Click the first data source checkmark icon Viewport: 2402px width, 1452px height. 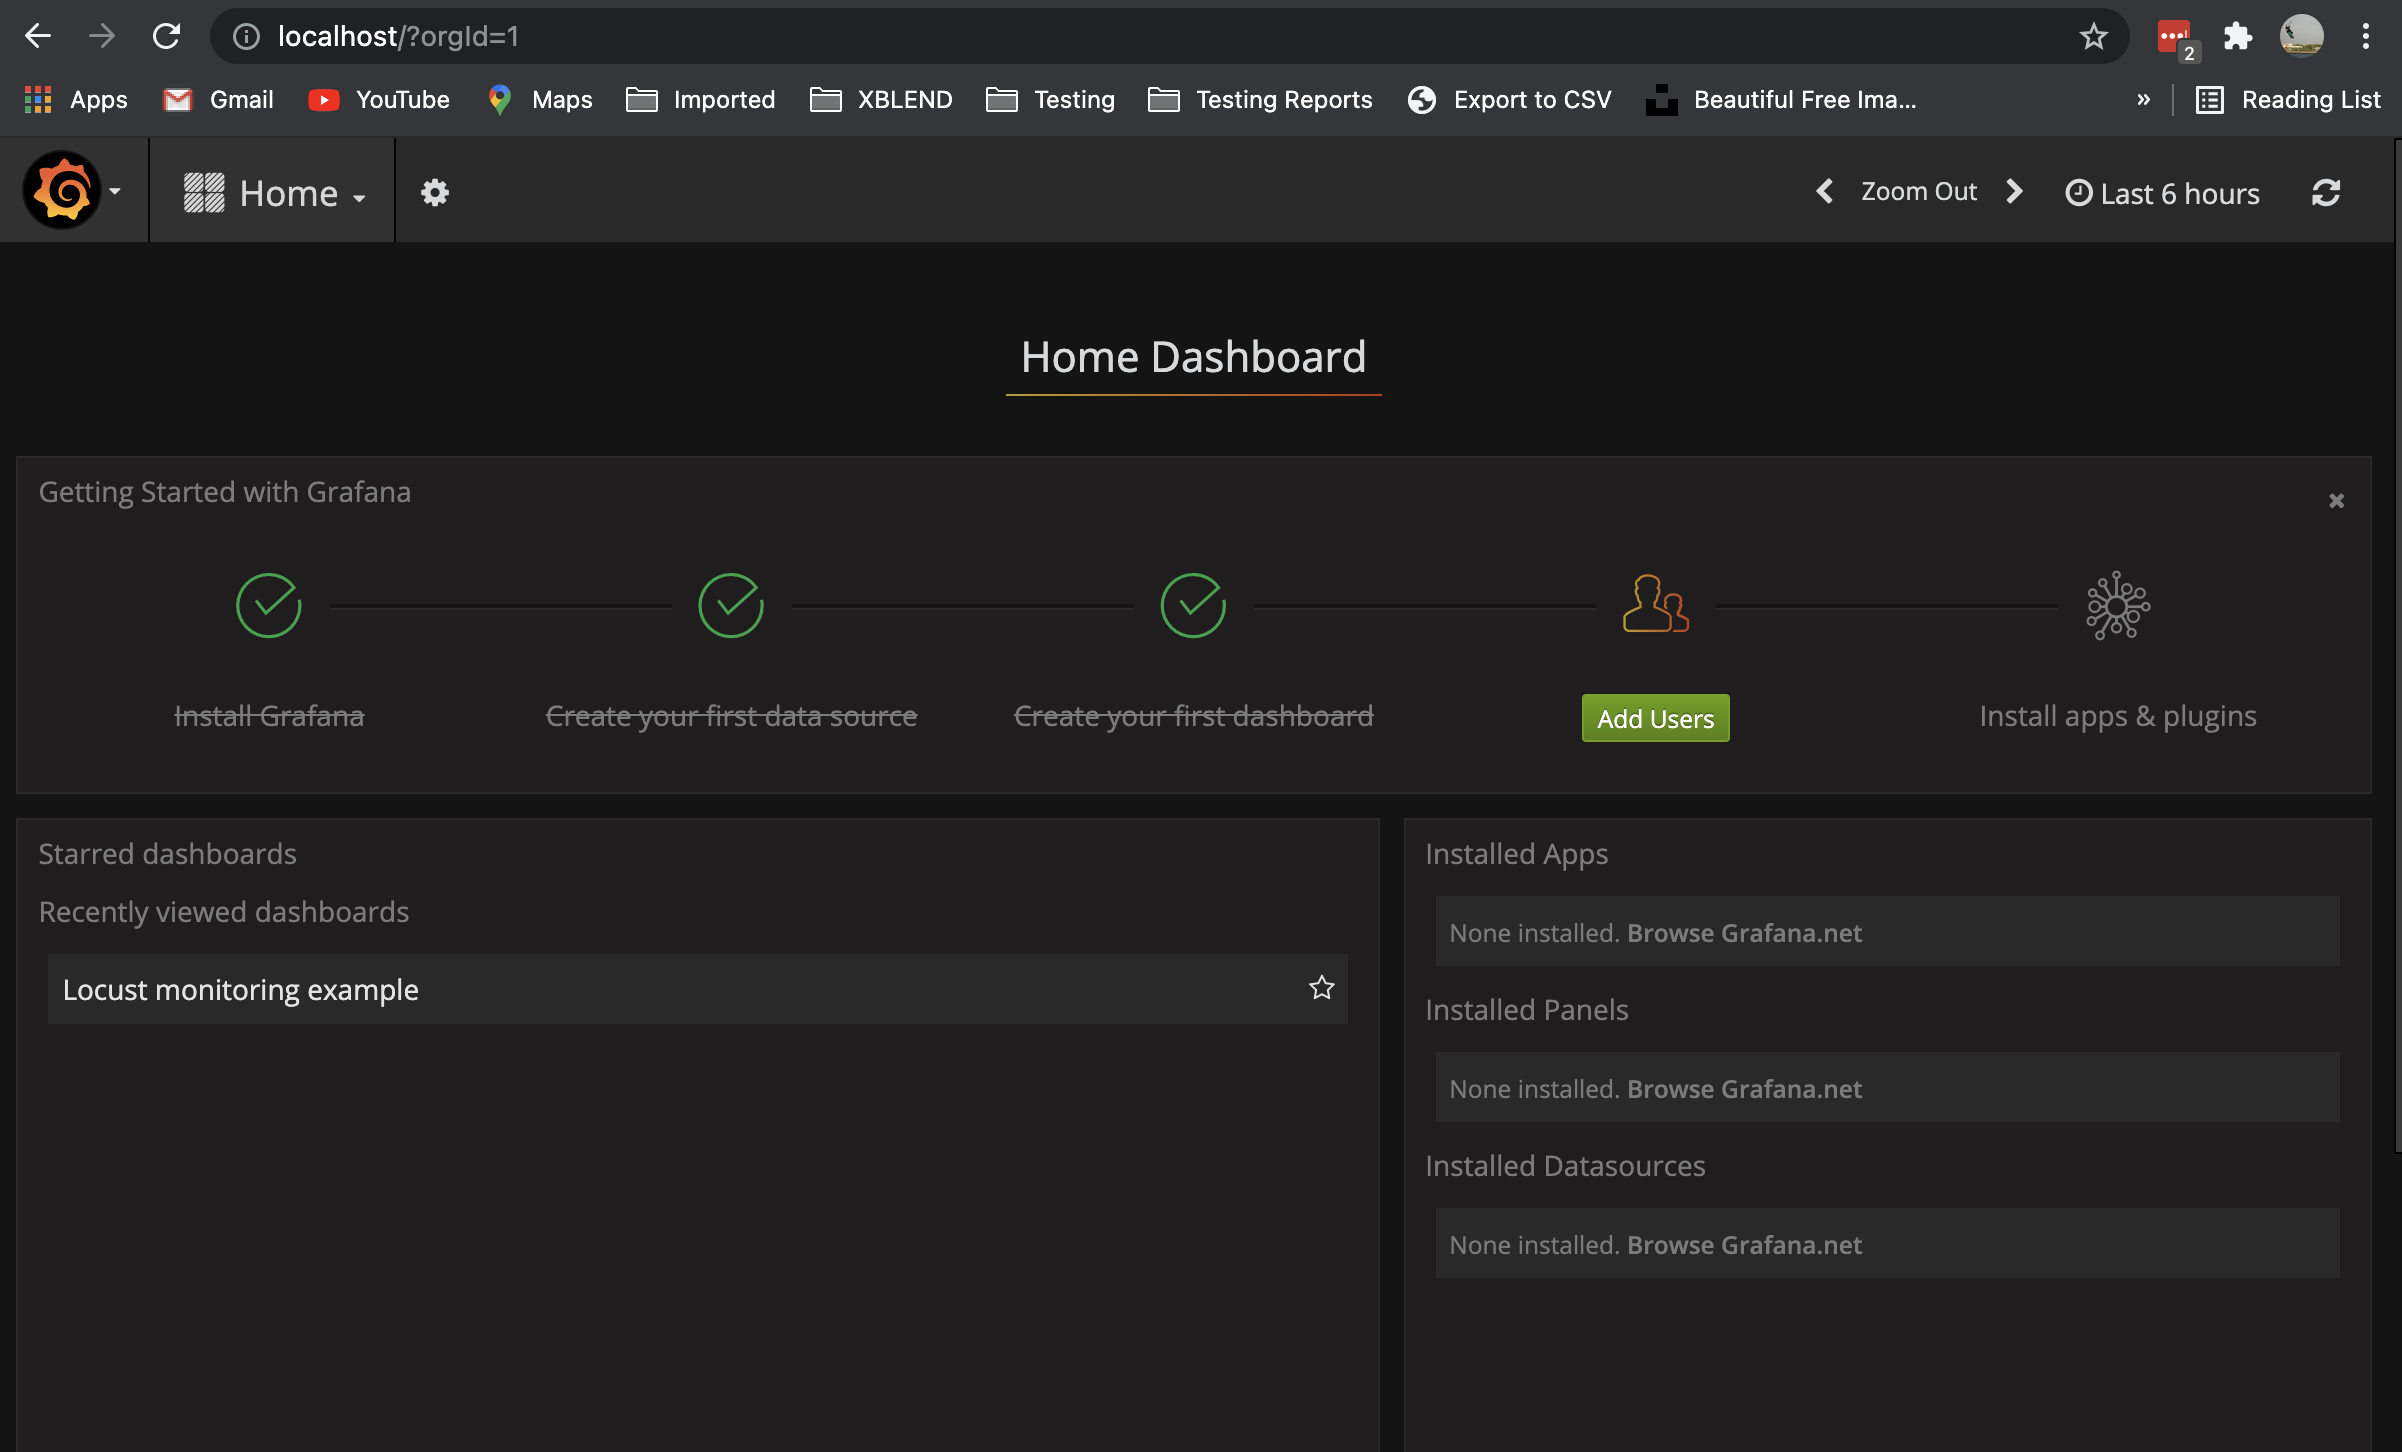731,606
